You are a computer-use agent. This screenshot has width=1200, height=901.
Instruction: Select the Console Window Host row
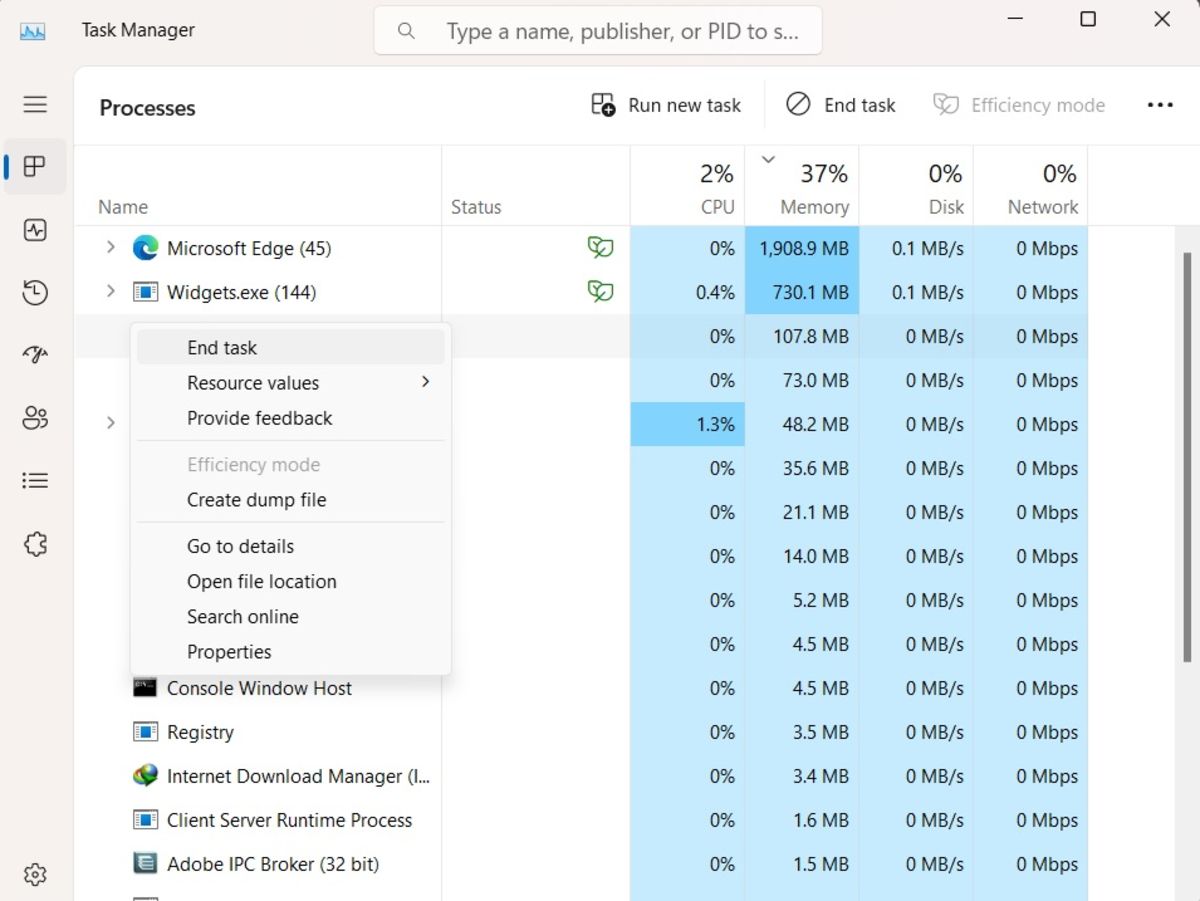(x=581, y=688)
